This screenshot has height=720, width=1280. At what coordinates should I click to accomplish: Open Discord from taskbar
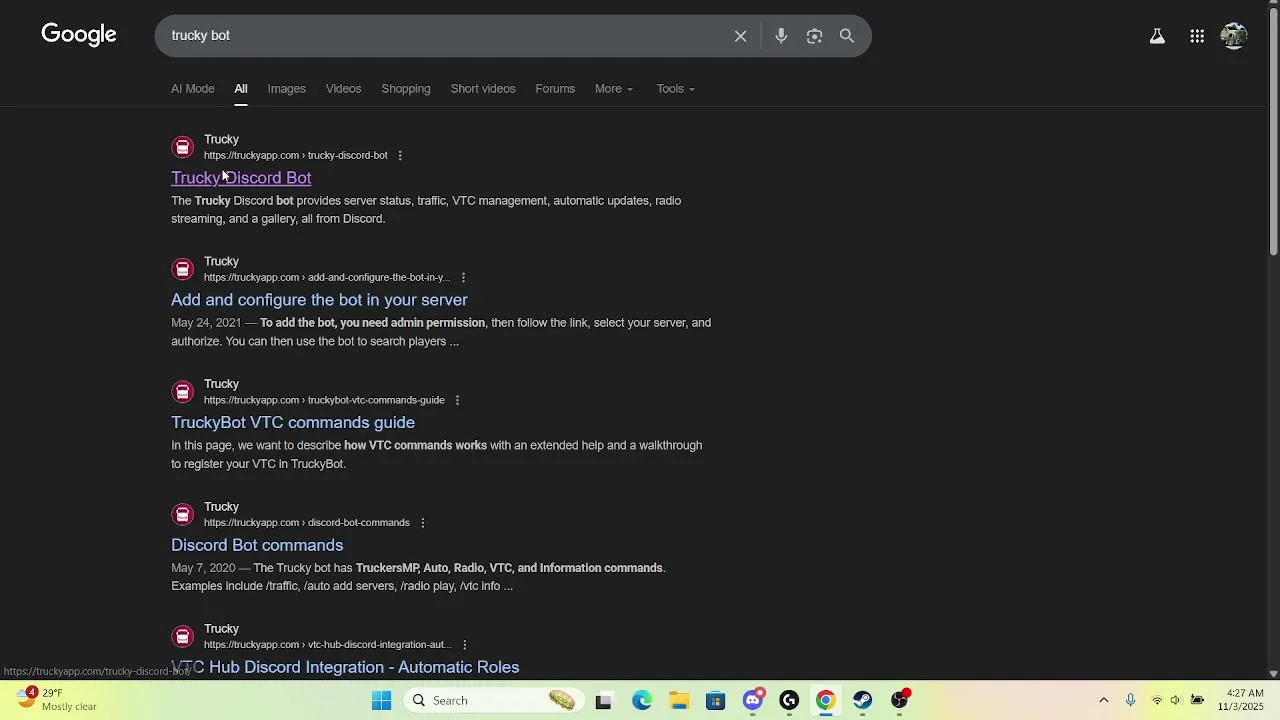(x=753, y=700)
